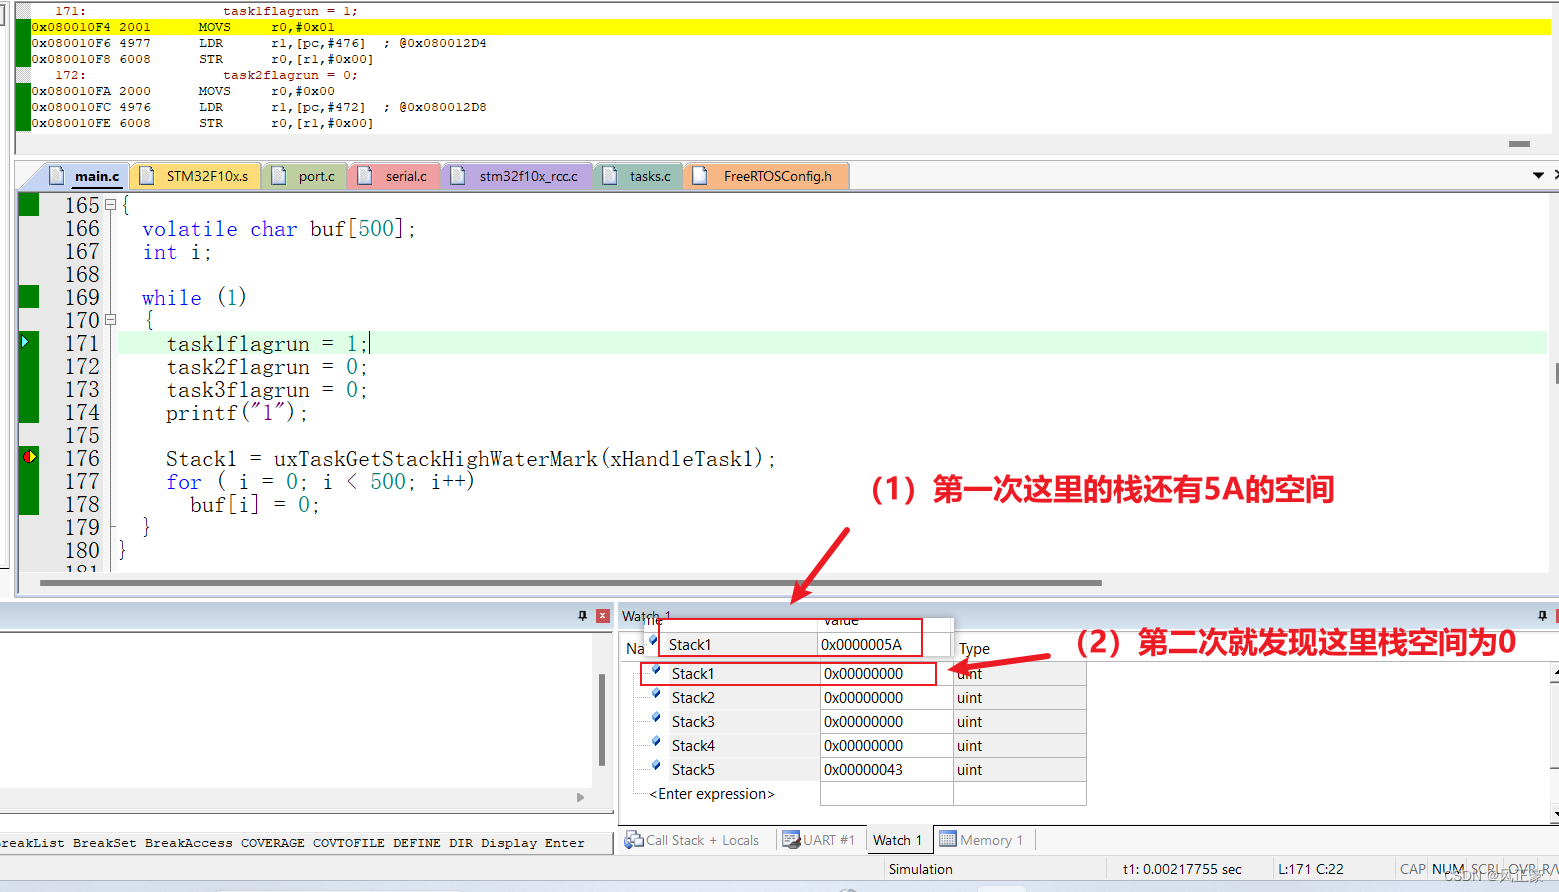Click the Type column header in Watch
This screenshot has height=892, width=1559.
(974, 649)
